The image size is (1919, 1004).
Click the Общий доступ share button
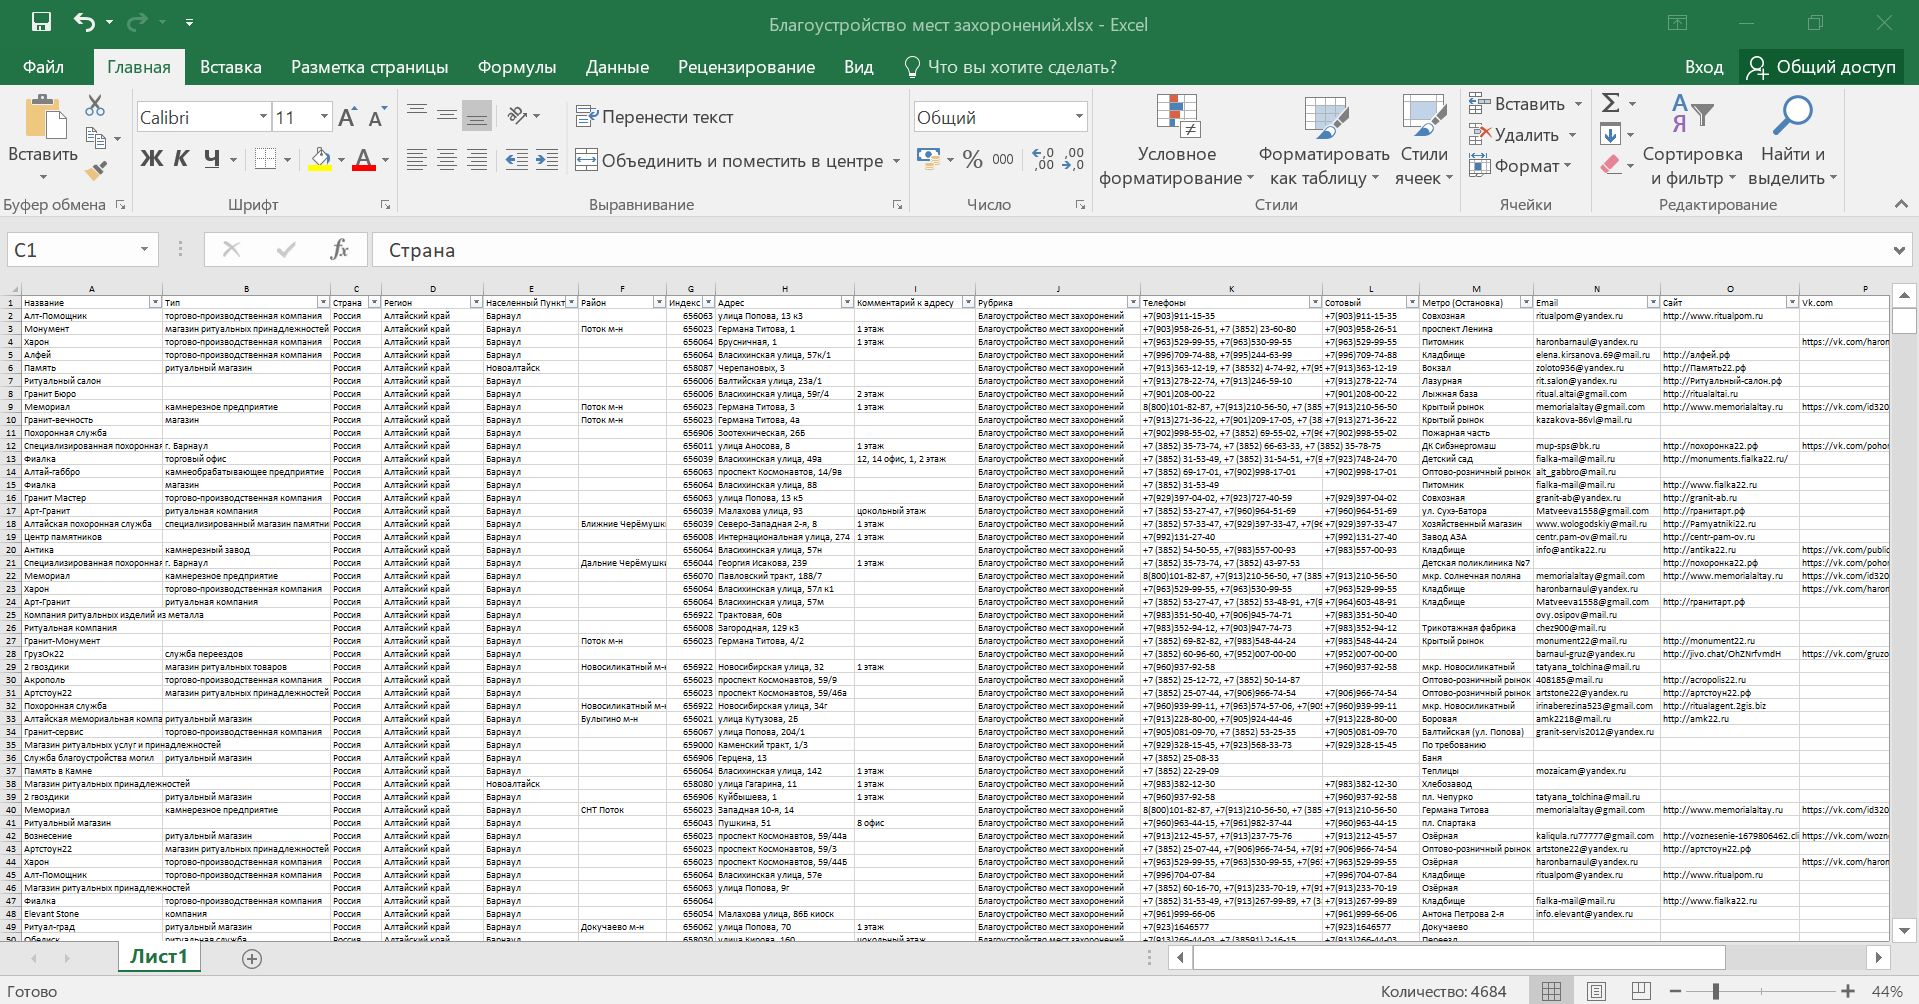coord(1822,67)
